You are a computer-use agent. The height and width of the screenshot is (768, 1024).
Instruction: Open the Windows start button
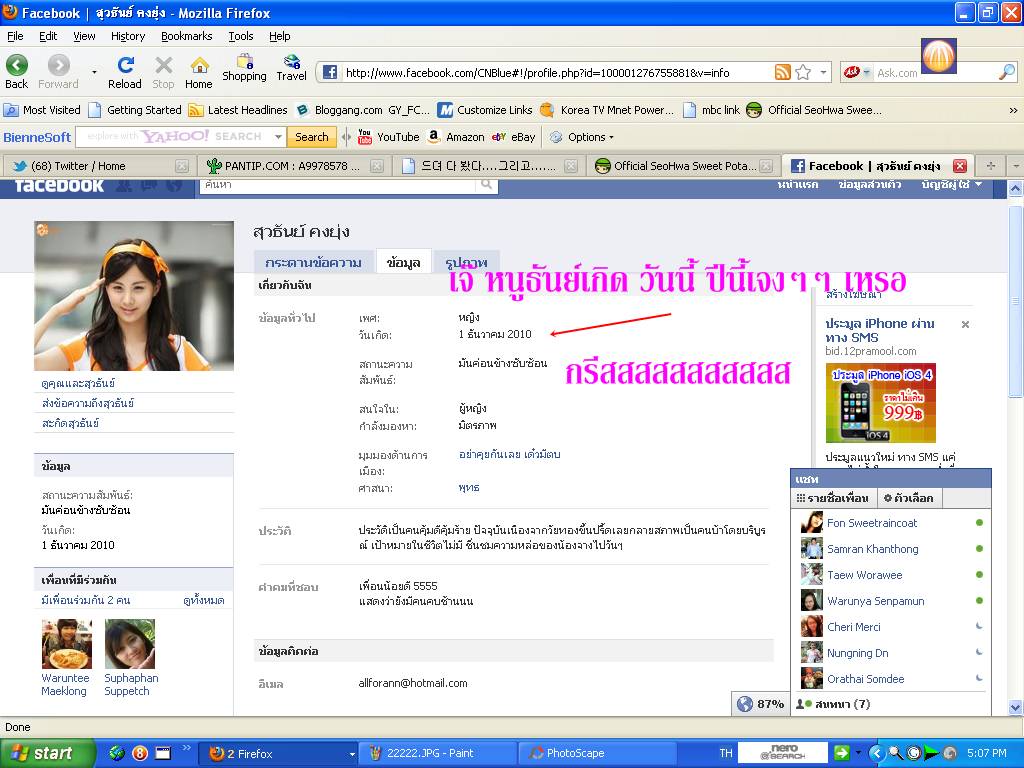(x=47, y=753)
